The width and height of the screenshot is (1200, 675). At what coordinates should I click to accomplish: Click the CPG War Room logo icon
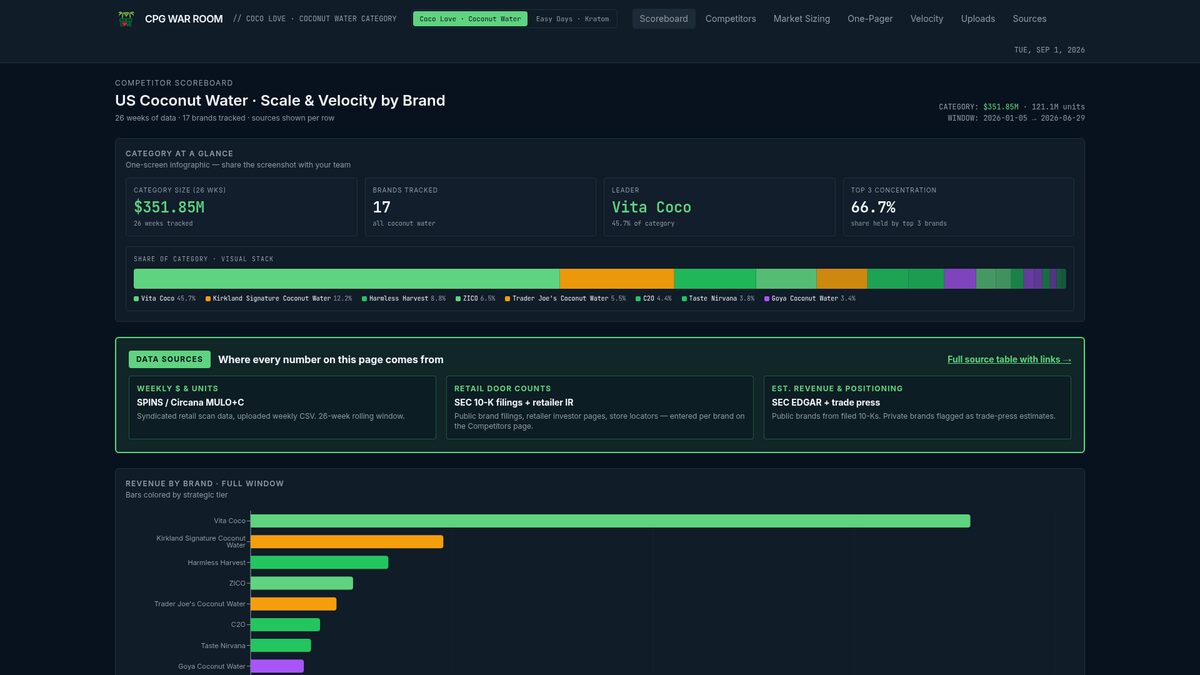coord(125,18)
